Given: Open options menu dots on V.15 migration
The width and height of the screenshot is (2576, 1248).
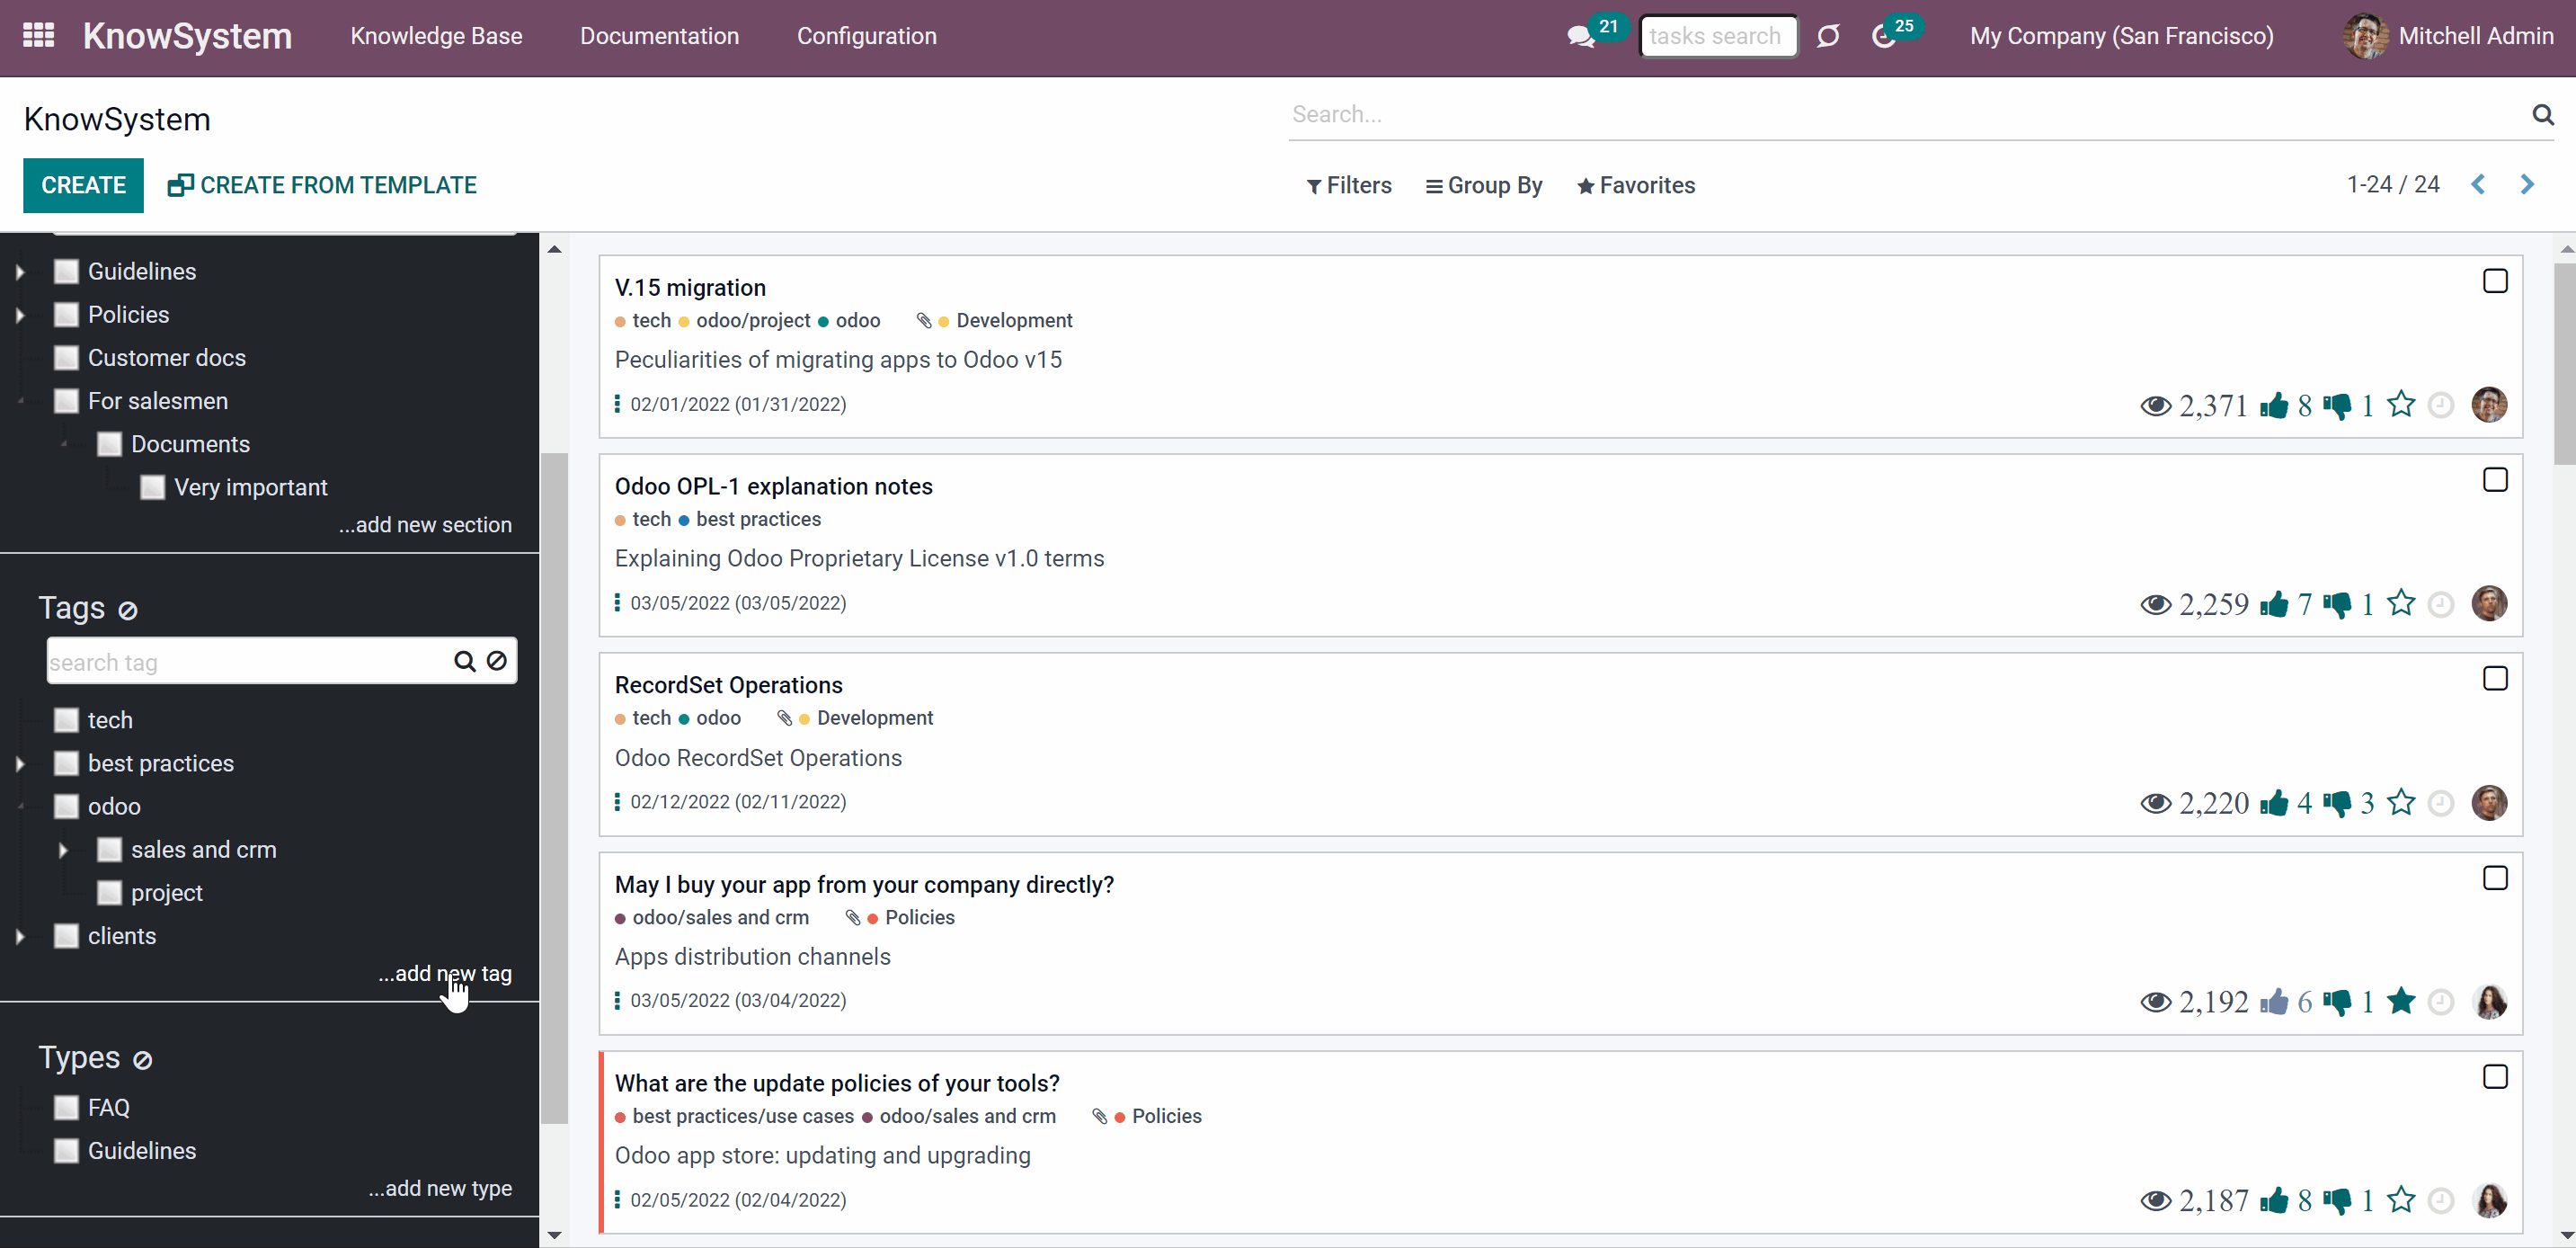Looking at the screenshot, I should [x=617, y=404].
